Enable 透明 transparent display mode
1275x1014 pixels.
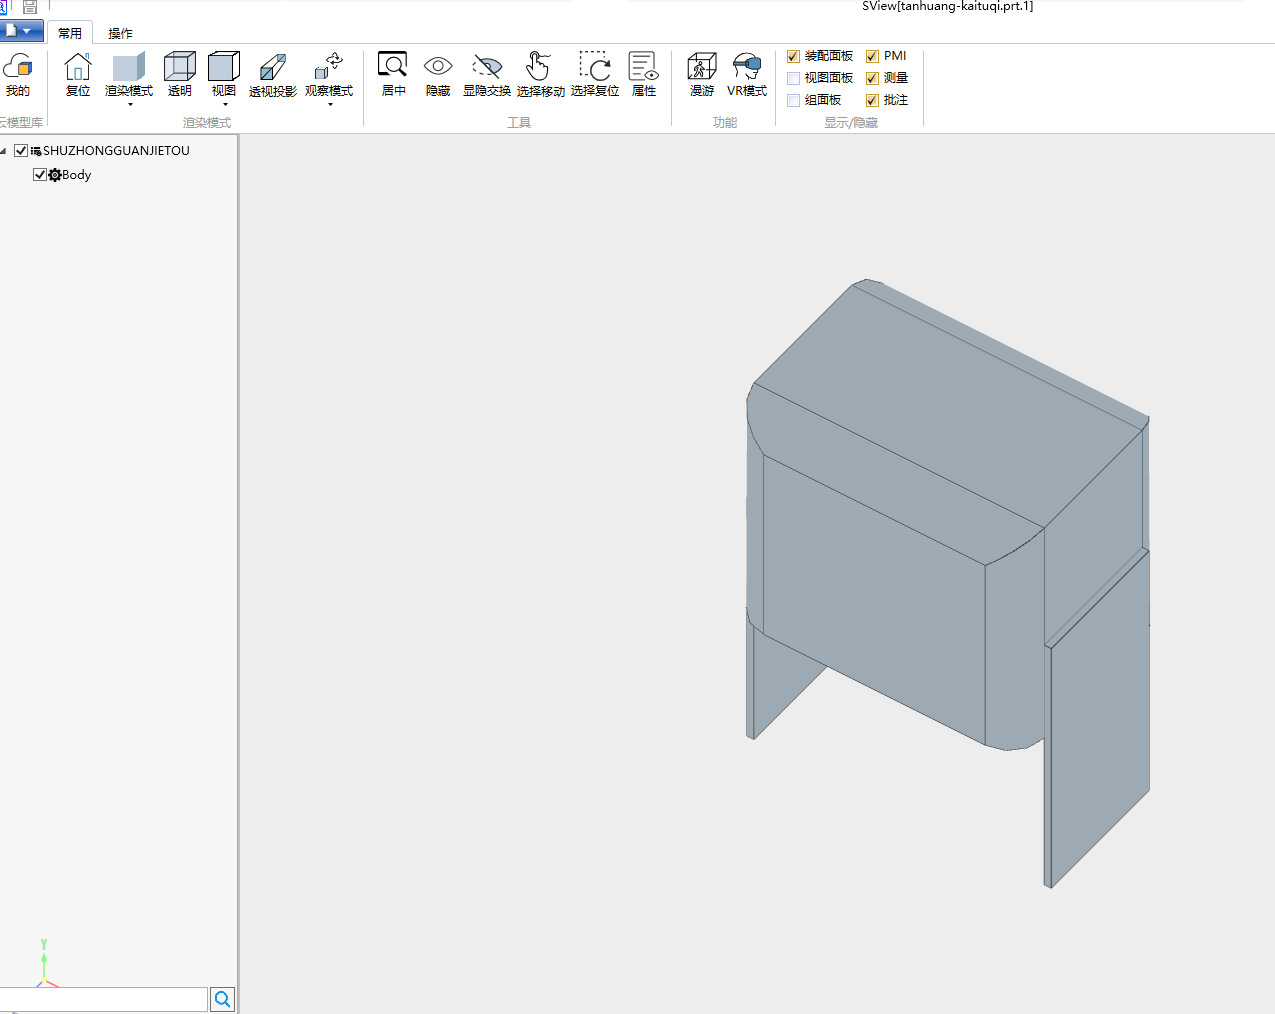click(x=180, y=75)
